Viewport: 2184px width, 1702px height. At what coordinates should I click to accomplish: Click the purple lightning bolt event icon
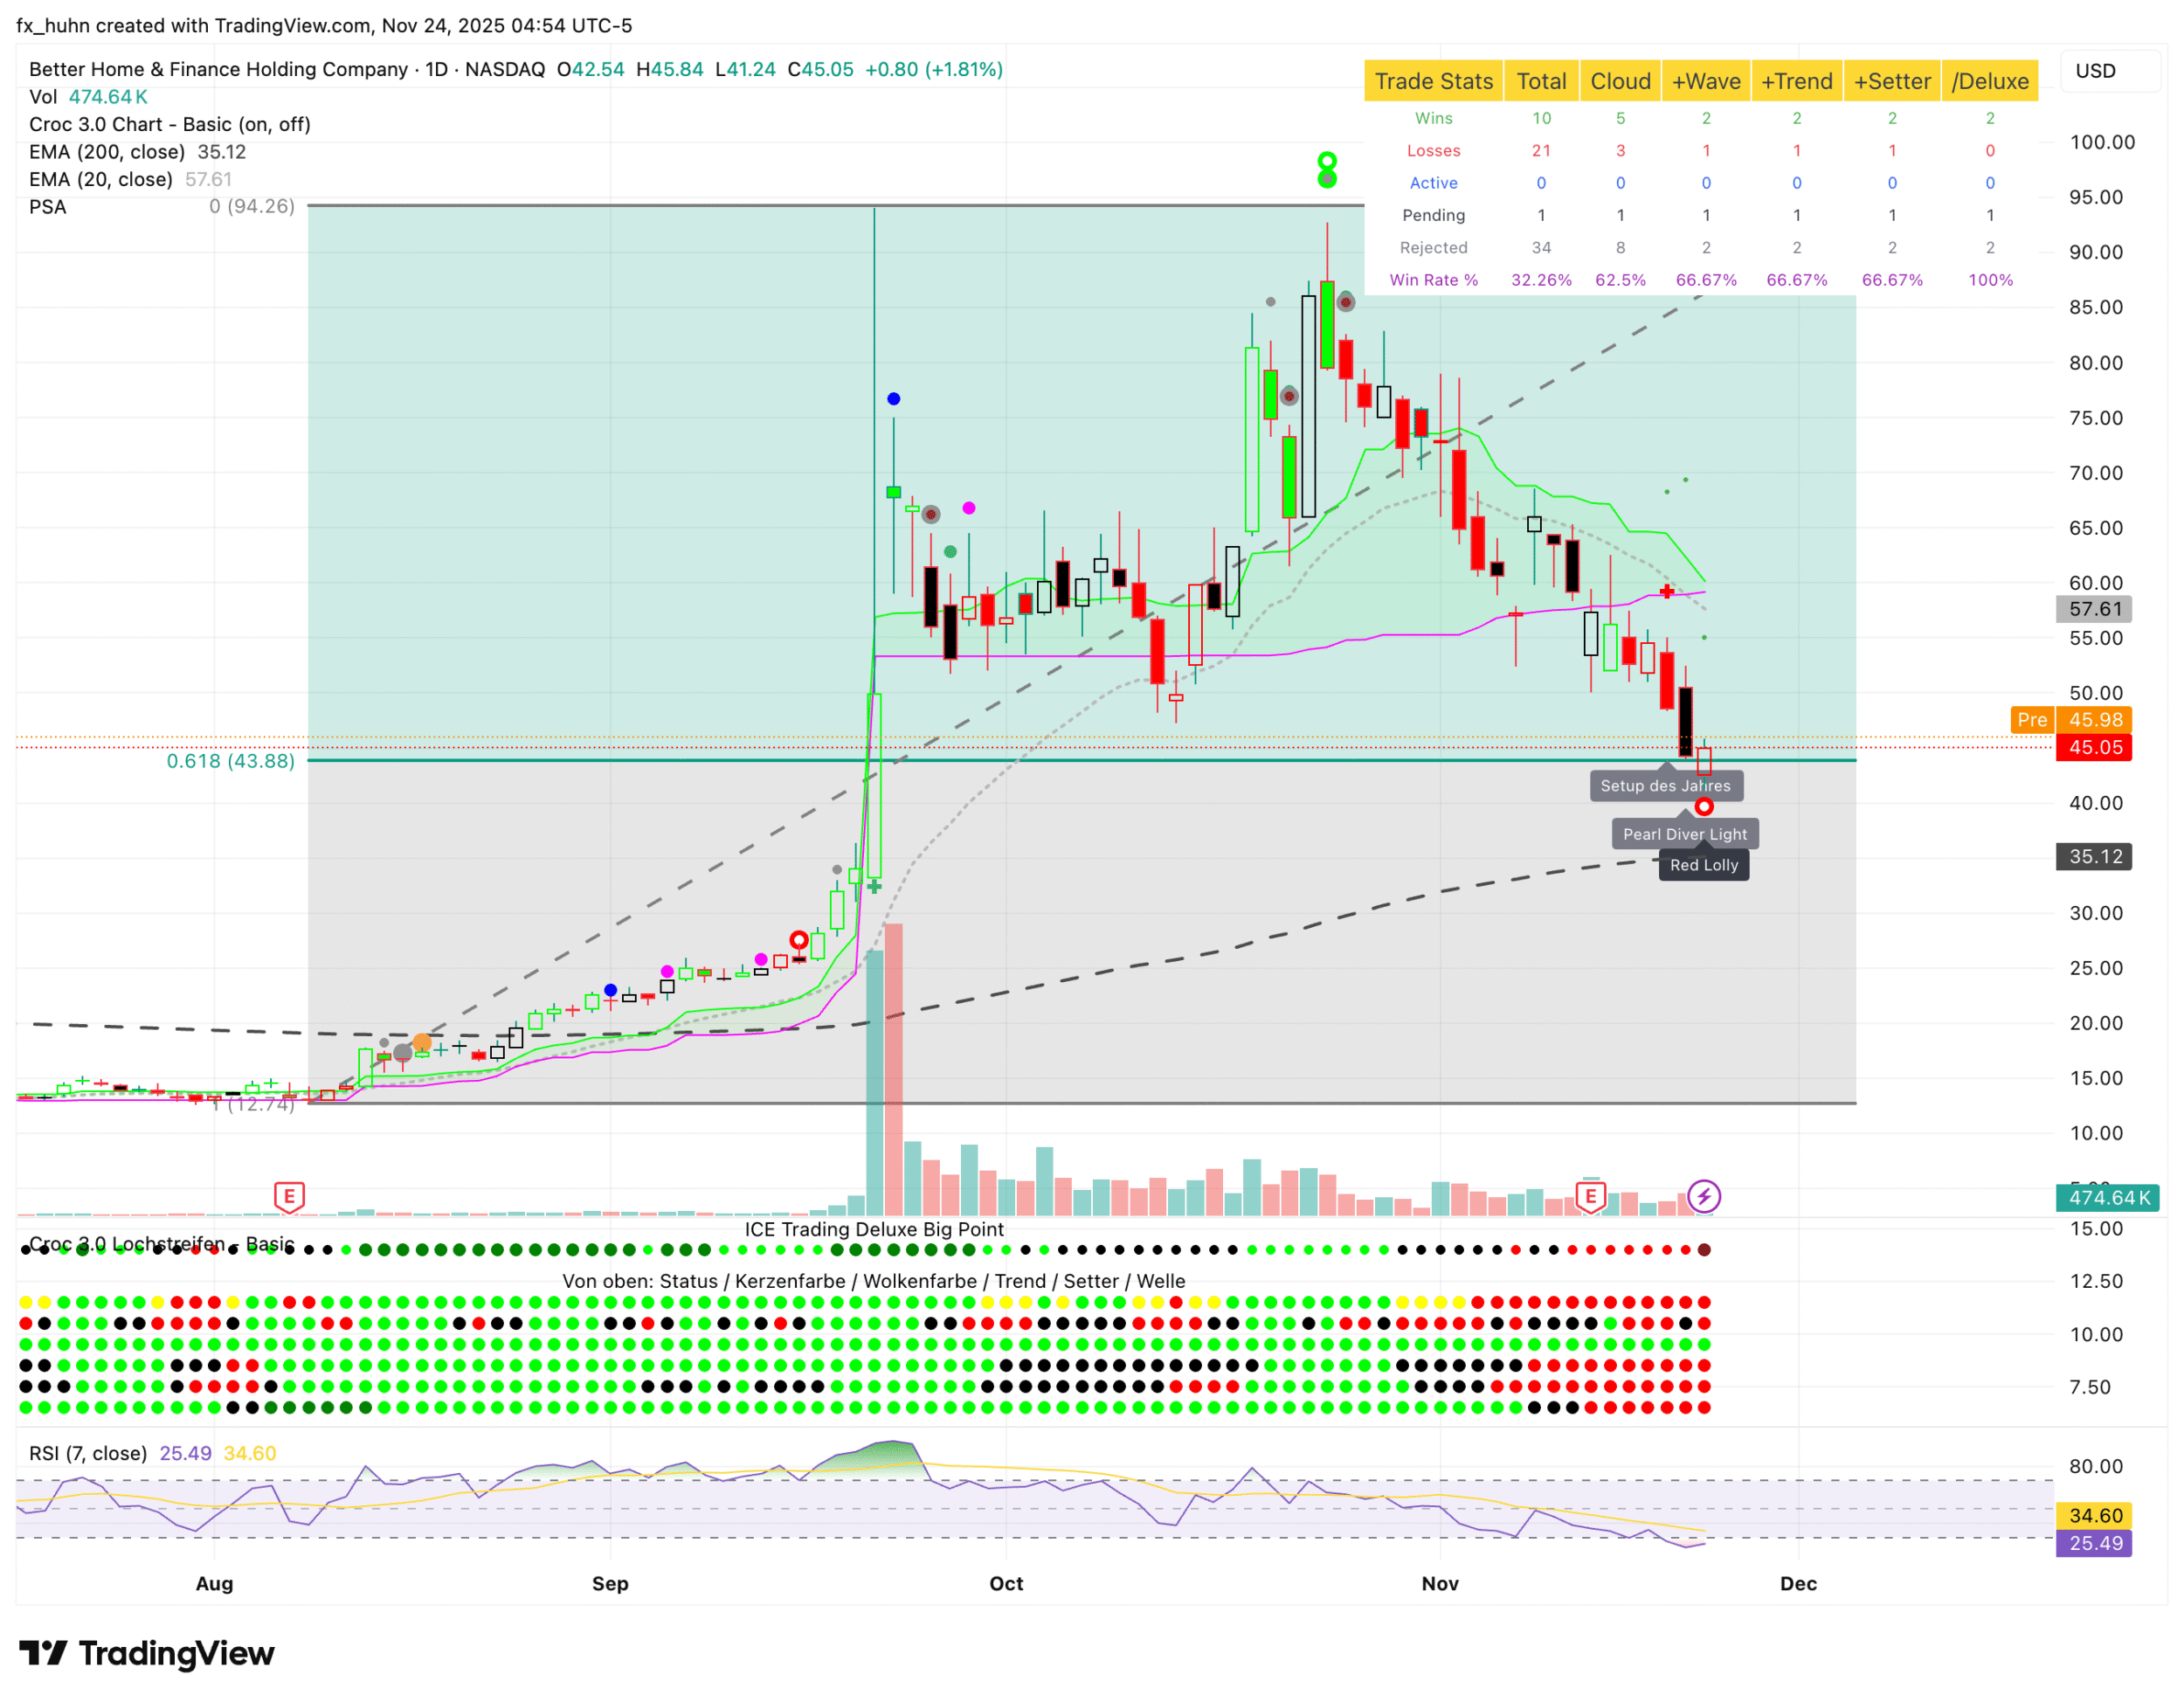(x=1704, y=1196)
